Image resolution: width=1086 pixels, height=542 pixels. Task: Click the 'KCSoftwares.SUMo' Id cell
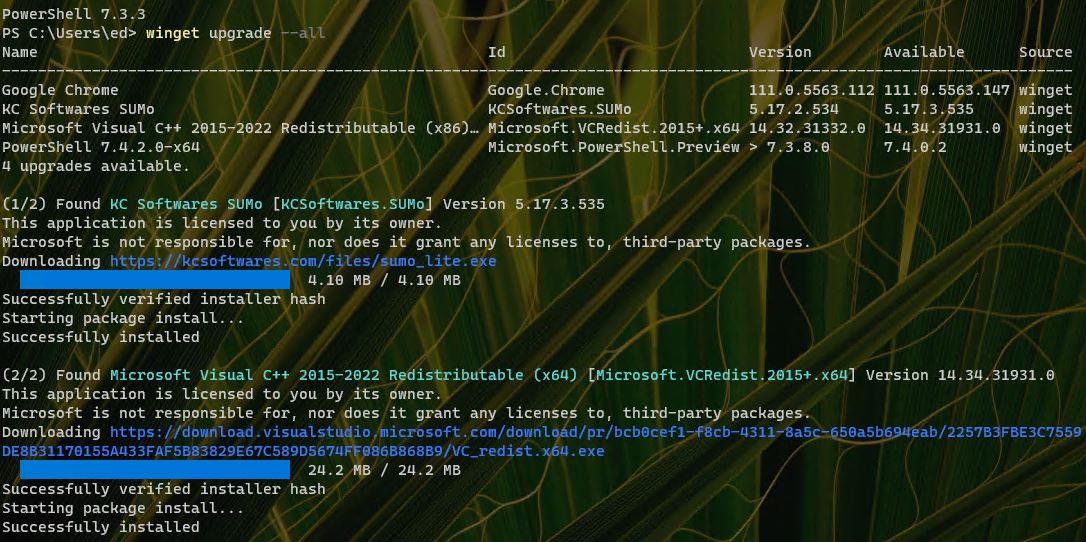coord(560,109)
